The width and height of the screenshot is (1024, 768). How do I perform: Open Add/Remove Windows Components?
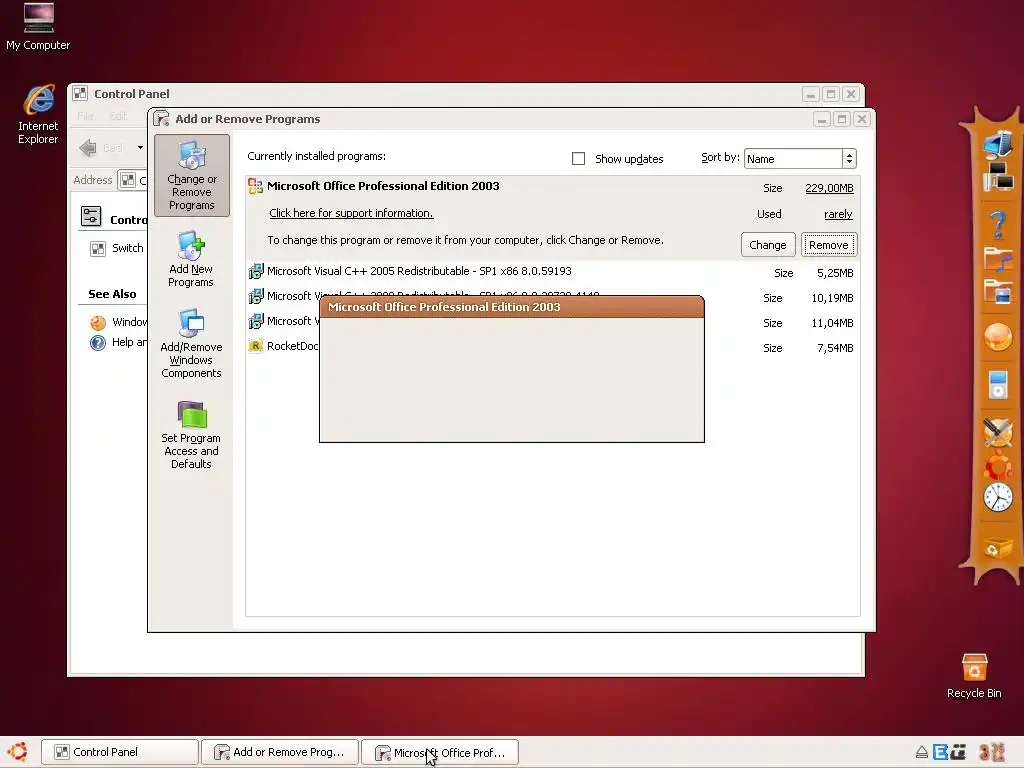tap(191, 344)
